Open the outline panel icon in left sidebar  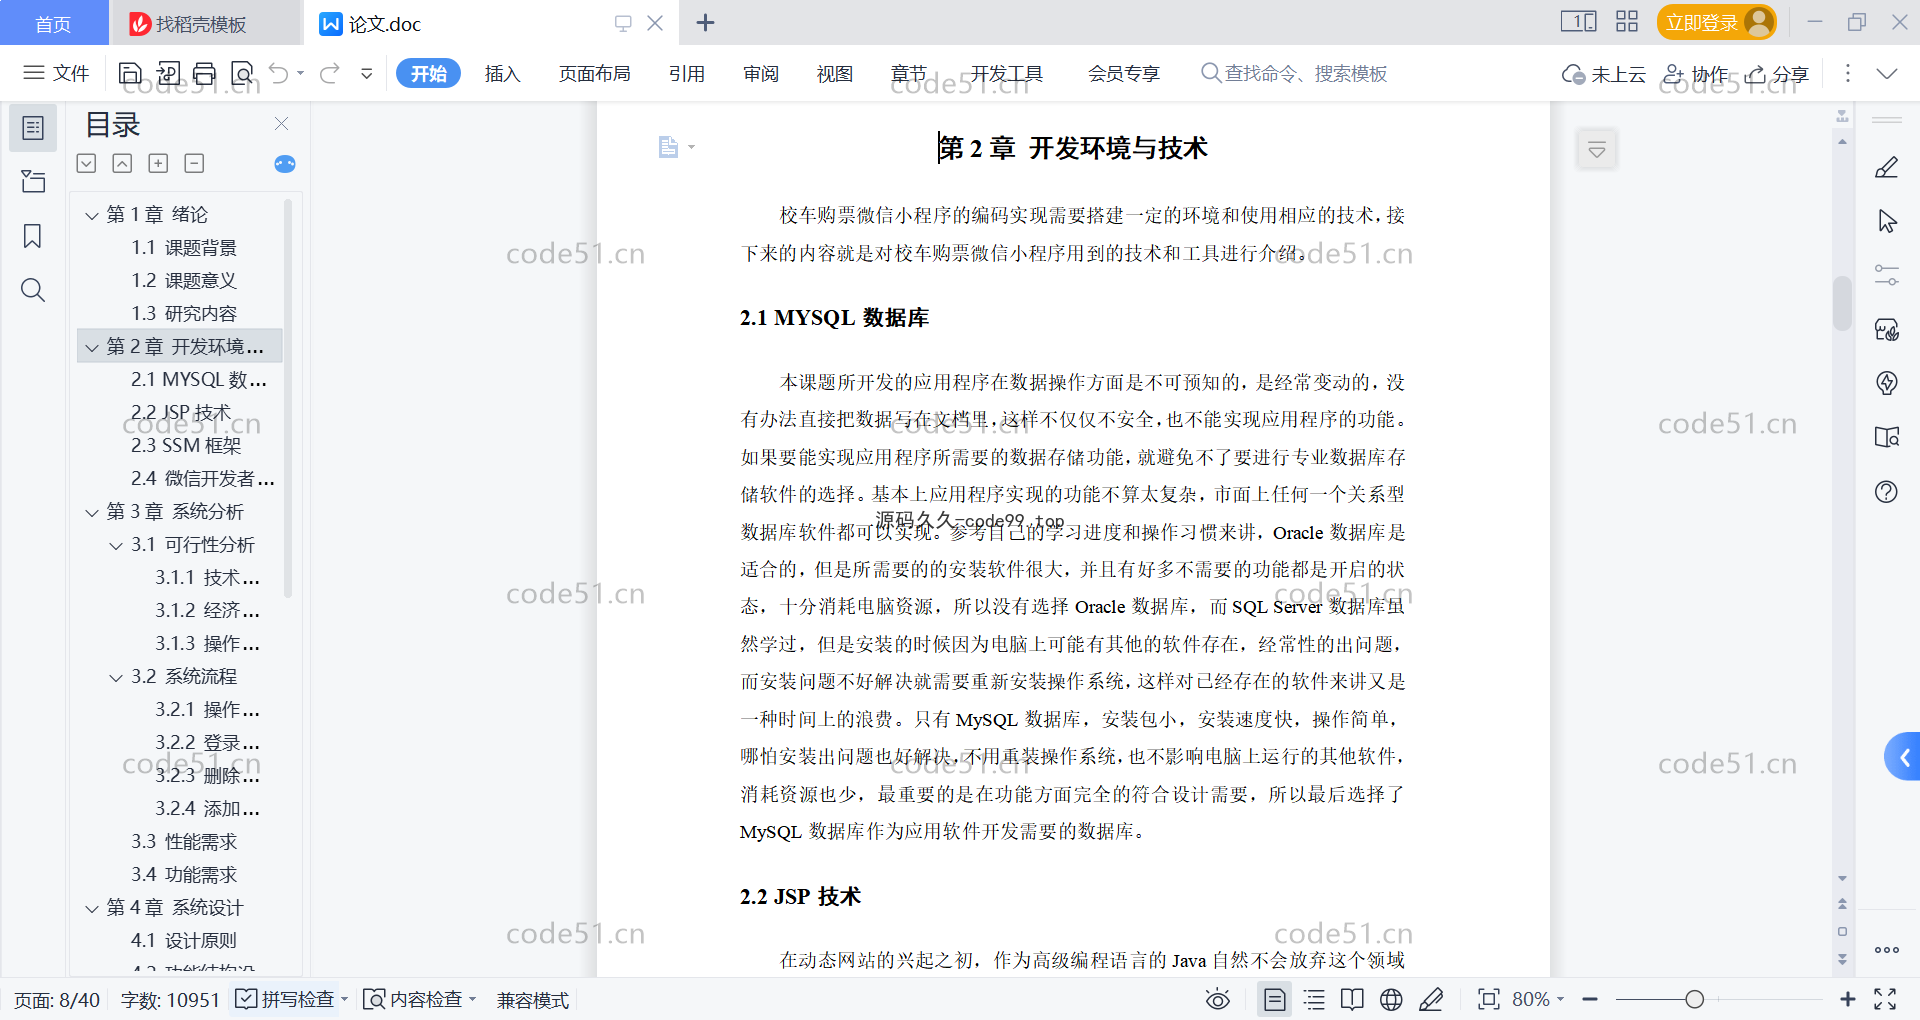point(33,128)
